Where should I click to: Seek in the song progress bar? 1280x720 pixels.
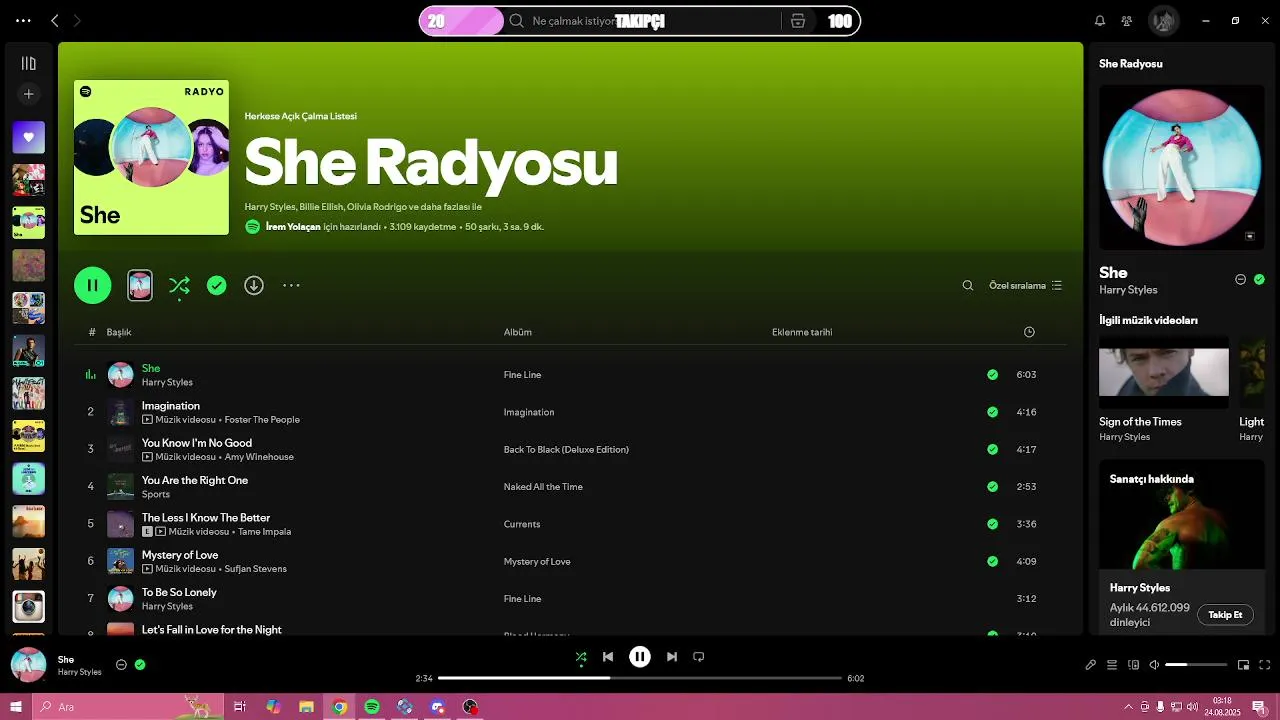(640, 678)
